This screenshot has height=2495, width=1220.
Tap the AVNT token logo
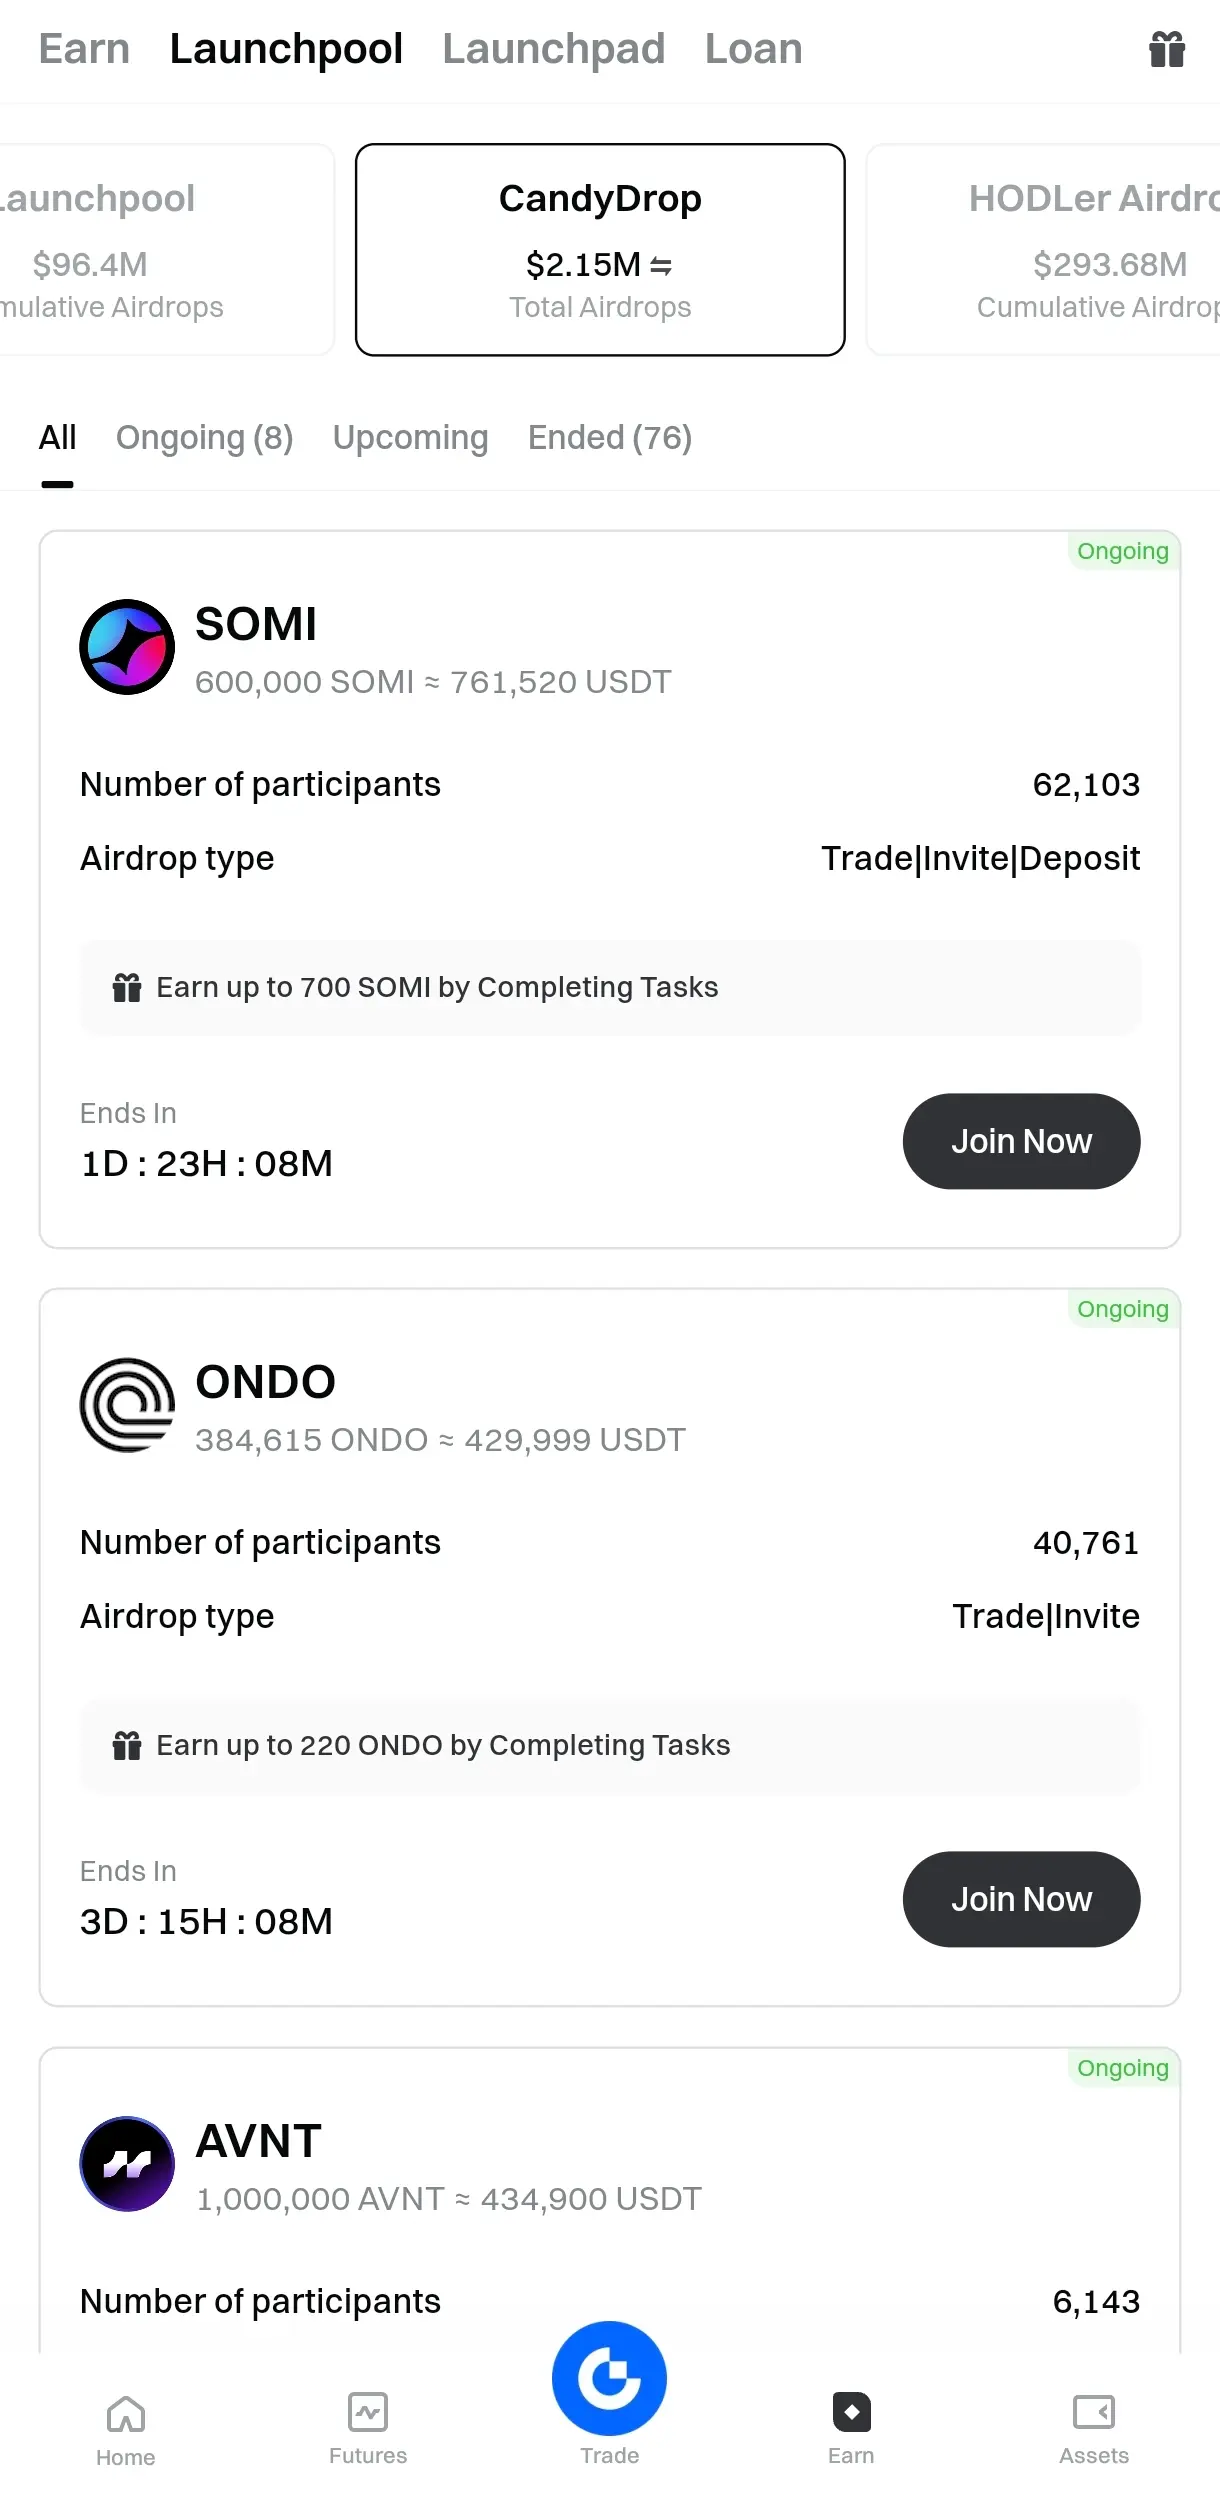pos(127,2164)
